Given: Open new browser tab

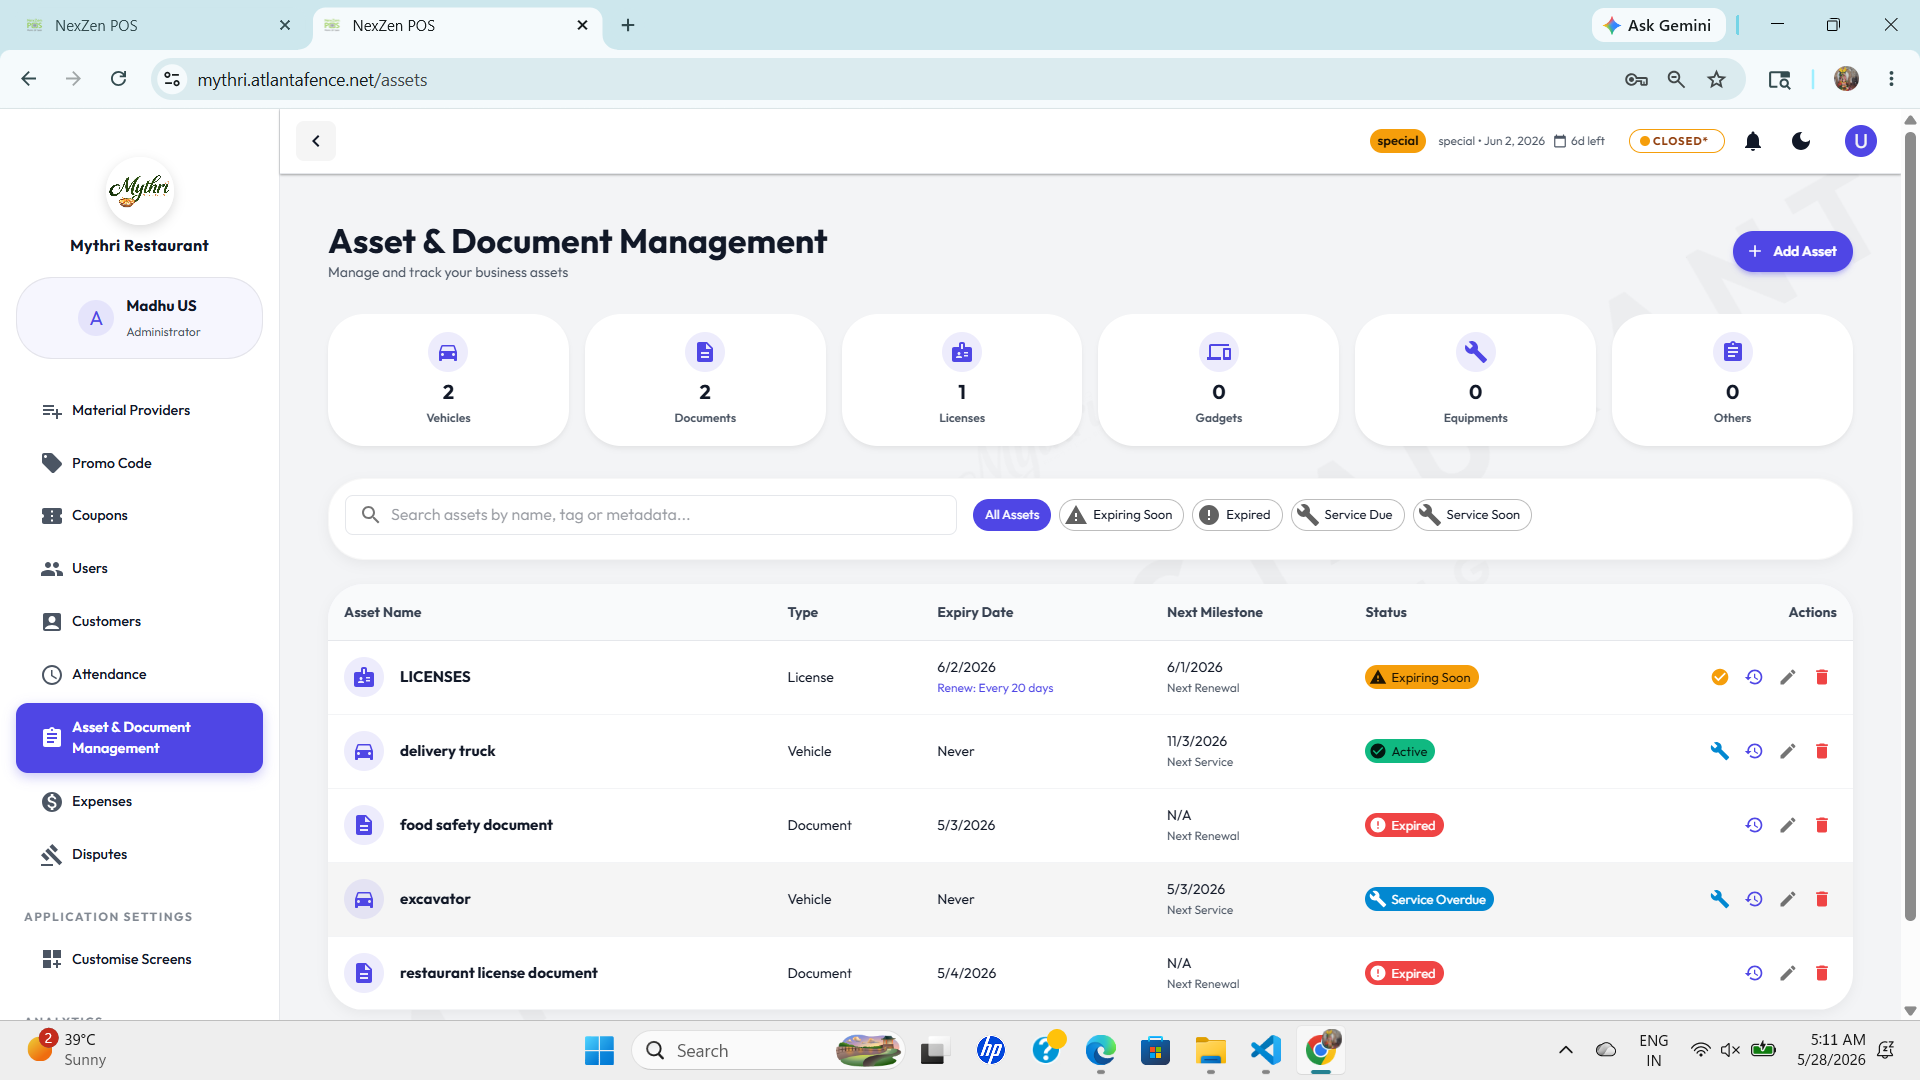Looking at the screenshot, I should click(628, 25).
